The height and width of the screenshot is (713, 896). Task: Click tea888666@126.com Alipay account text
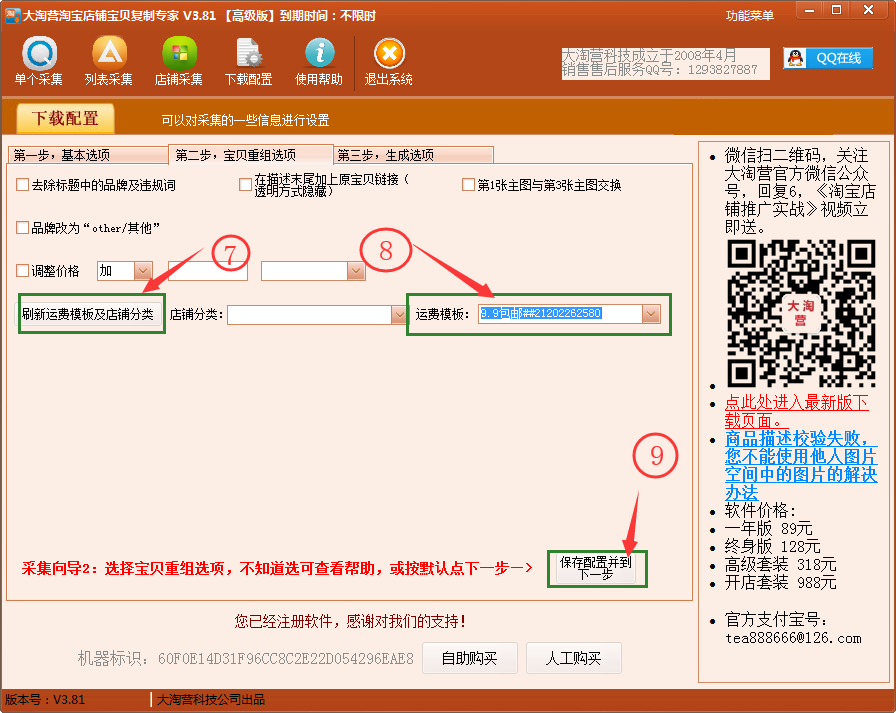(x=793, y=638)
